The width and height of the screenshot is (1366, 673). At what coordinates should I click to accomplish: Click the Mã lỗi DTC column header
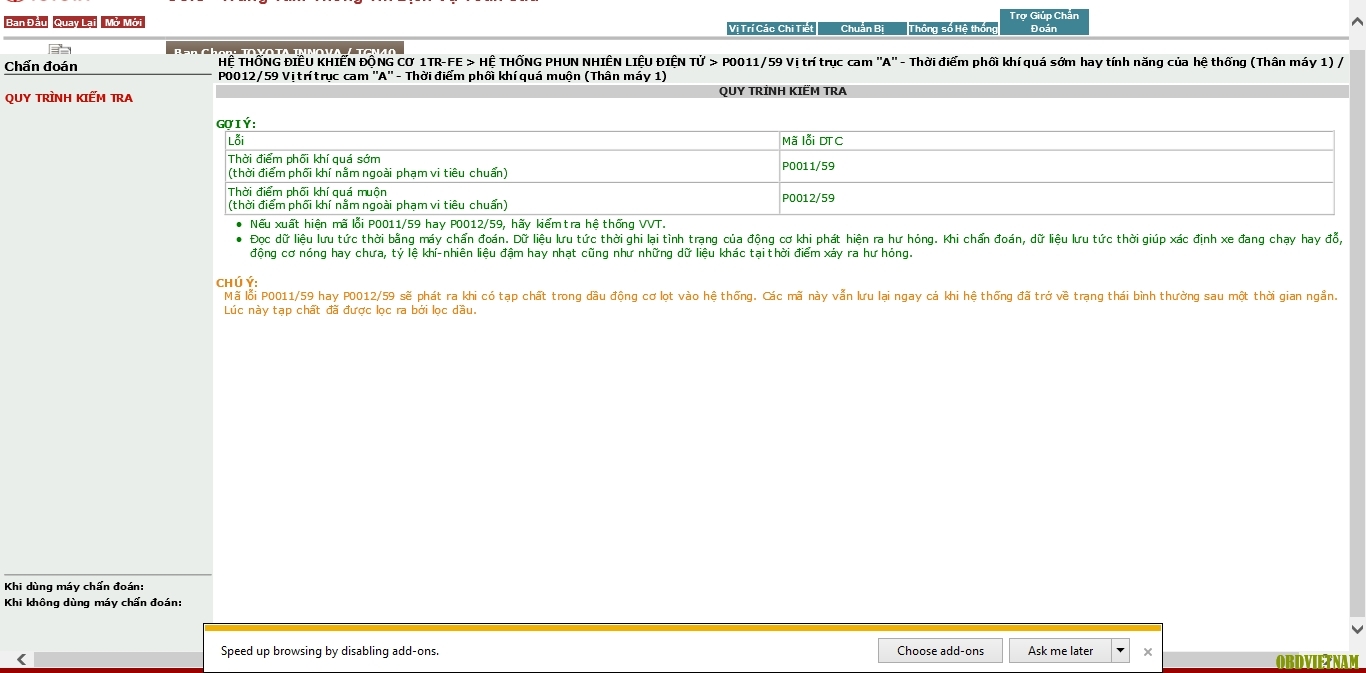coord(1056,141)
